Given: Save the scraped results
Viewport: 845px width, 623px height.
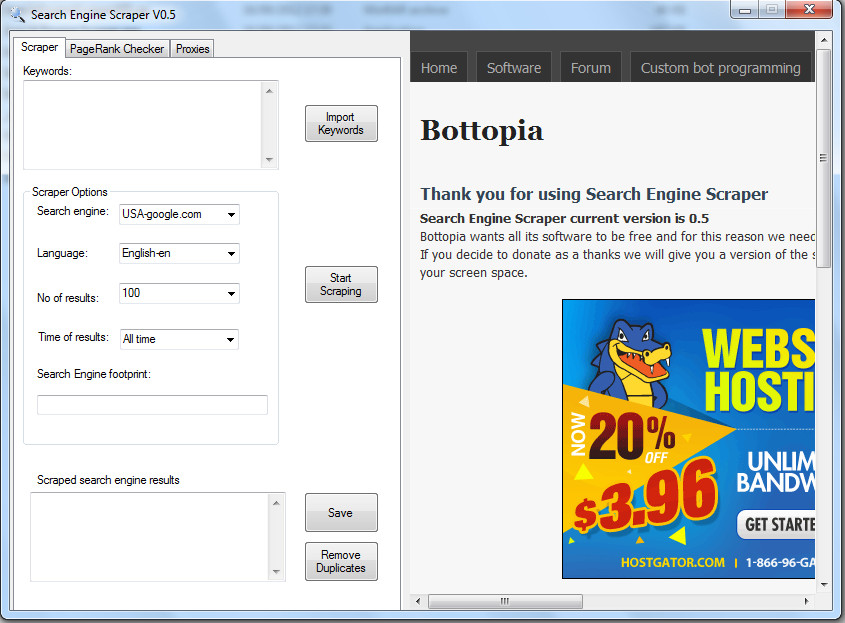Looking at the screenshot, I should [341, 513].
